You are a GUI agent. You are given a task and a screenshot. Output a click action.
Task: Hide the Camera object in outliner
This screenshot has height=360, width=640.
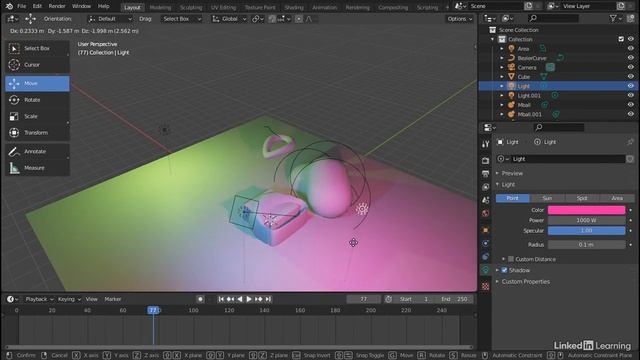(x=631, y=67)
